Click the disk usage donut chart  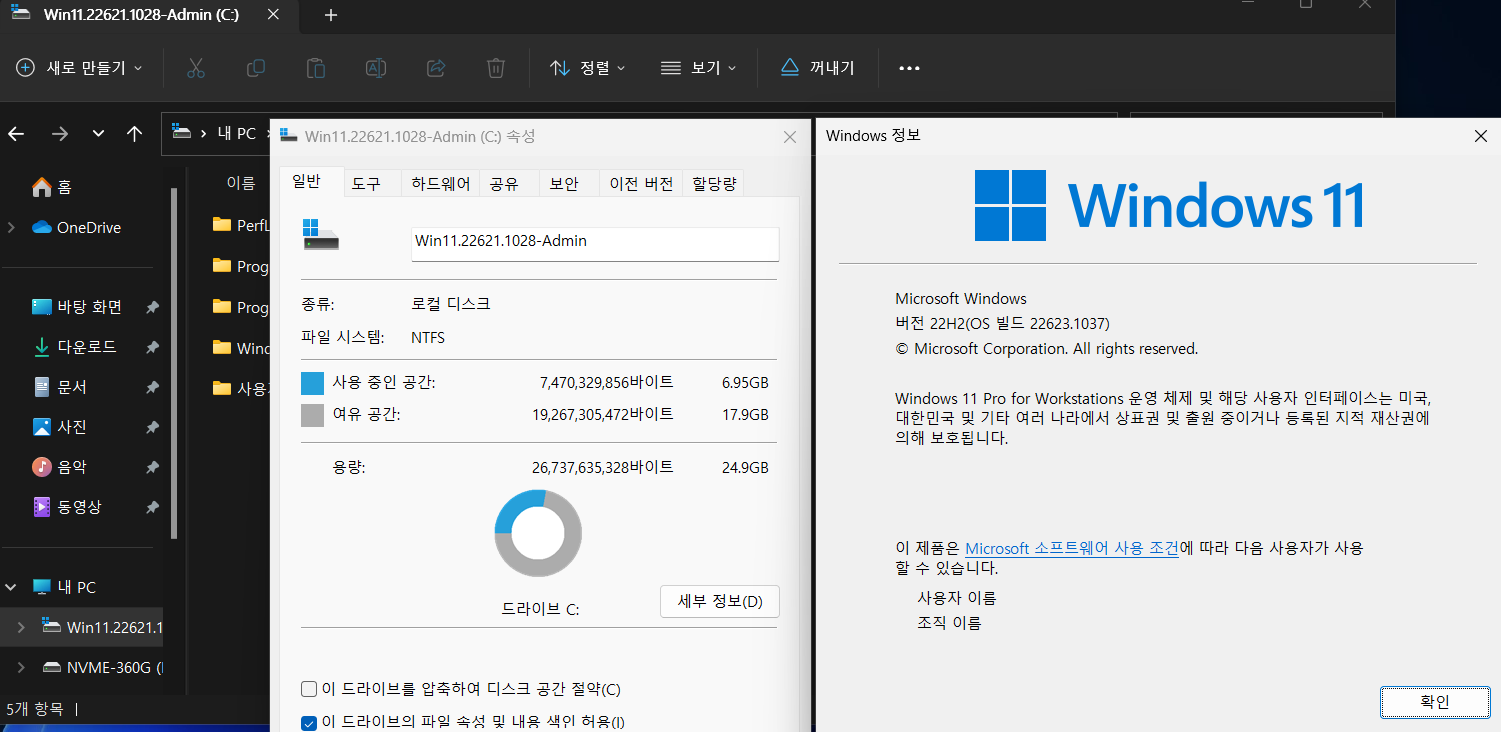pyautogui.click(x=538, y=533)
